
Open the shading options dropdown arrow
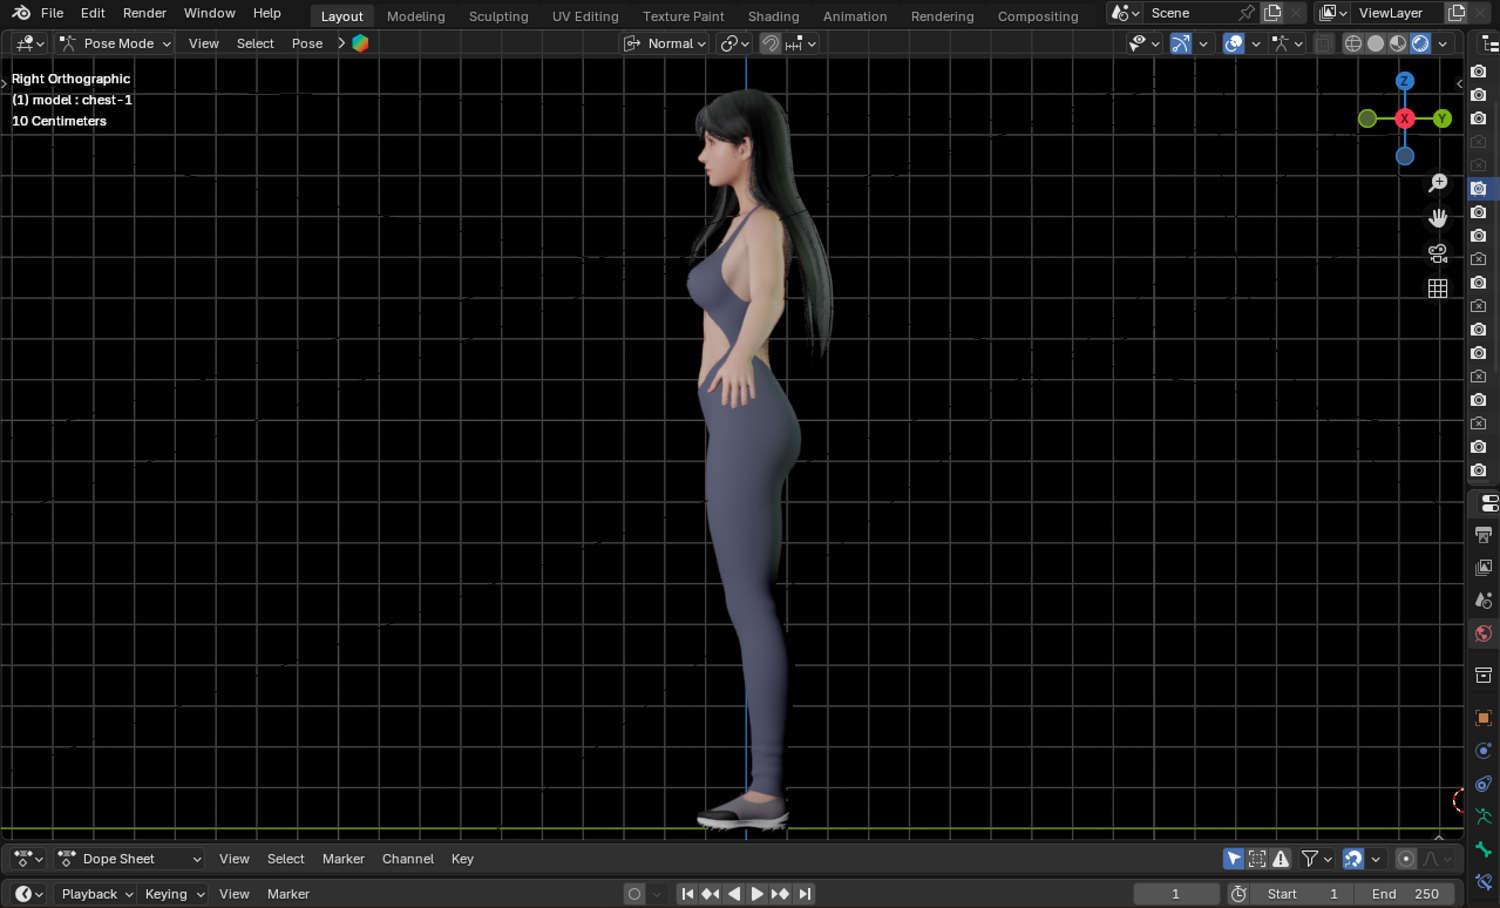[x=1443, y=43]
